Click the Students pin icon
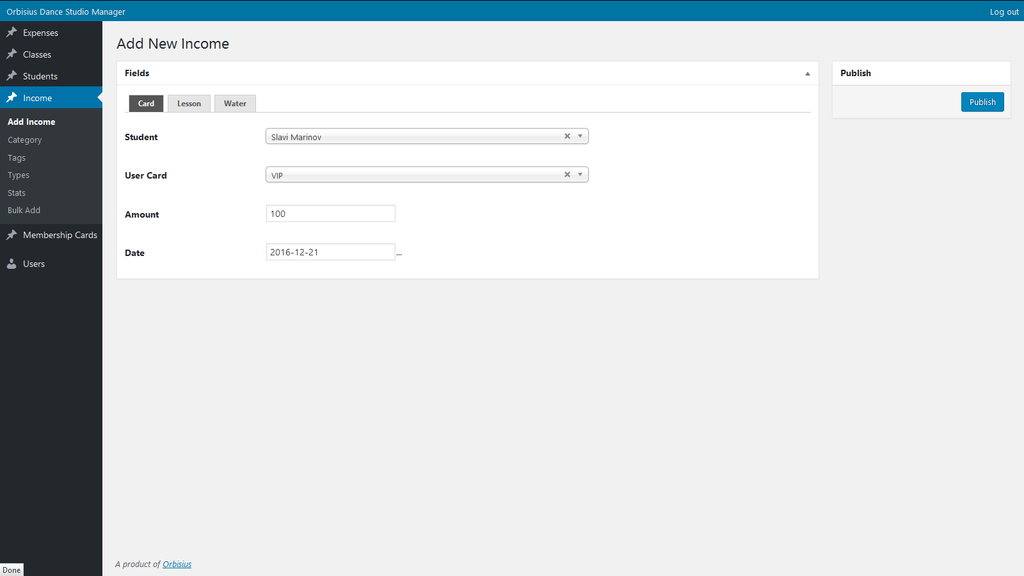1024x576 pixels. (x=12, y=76)
